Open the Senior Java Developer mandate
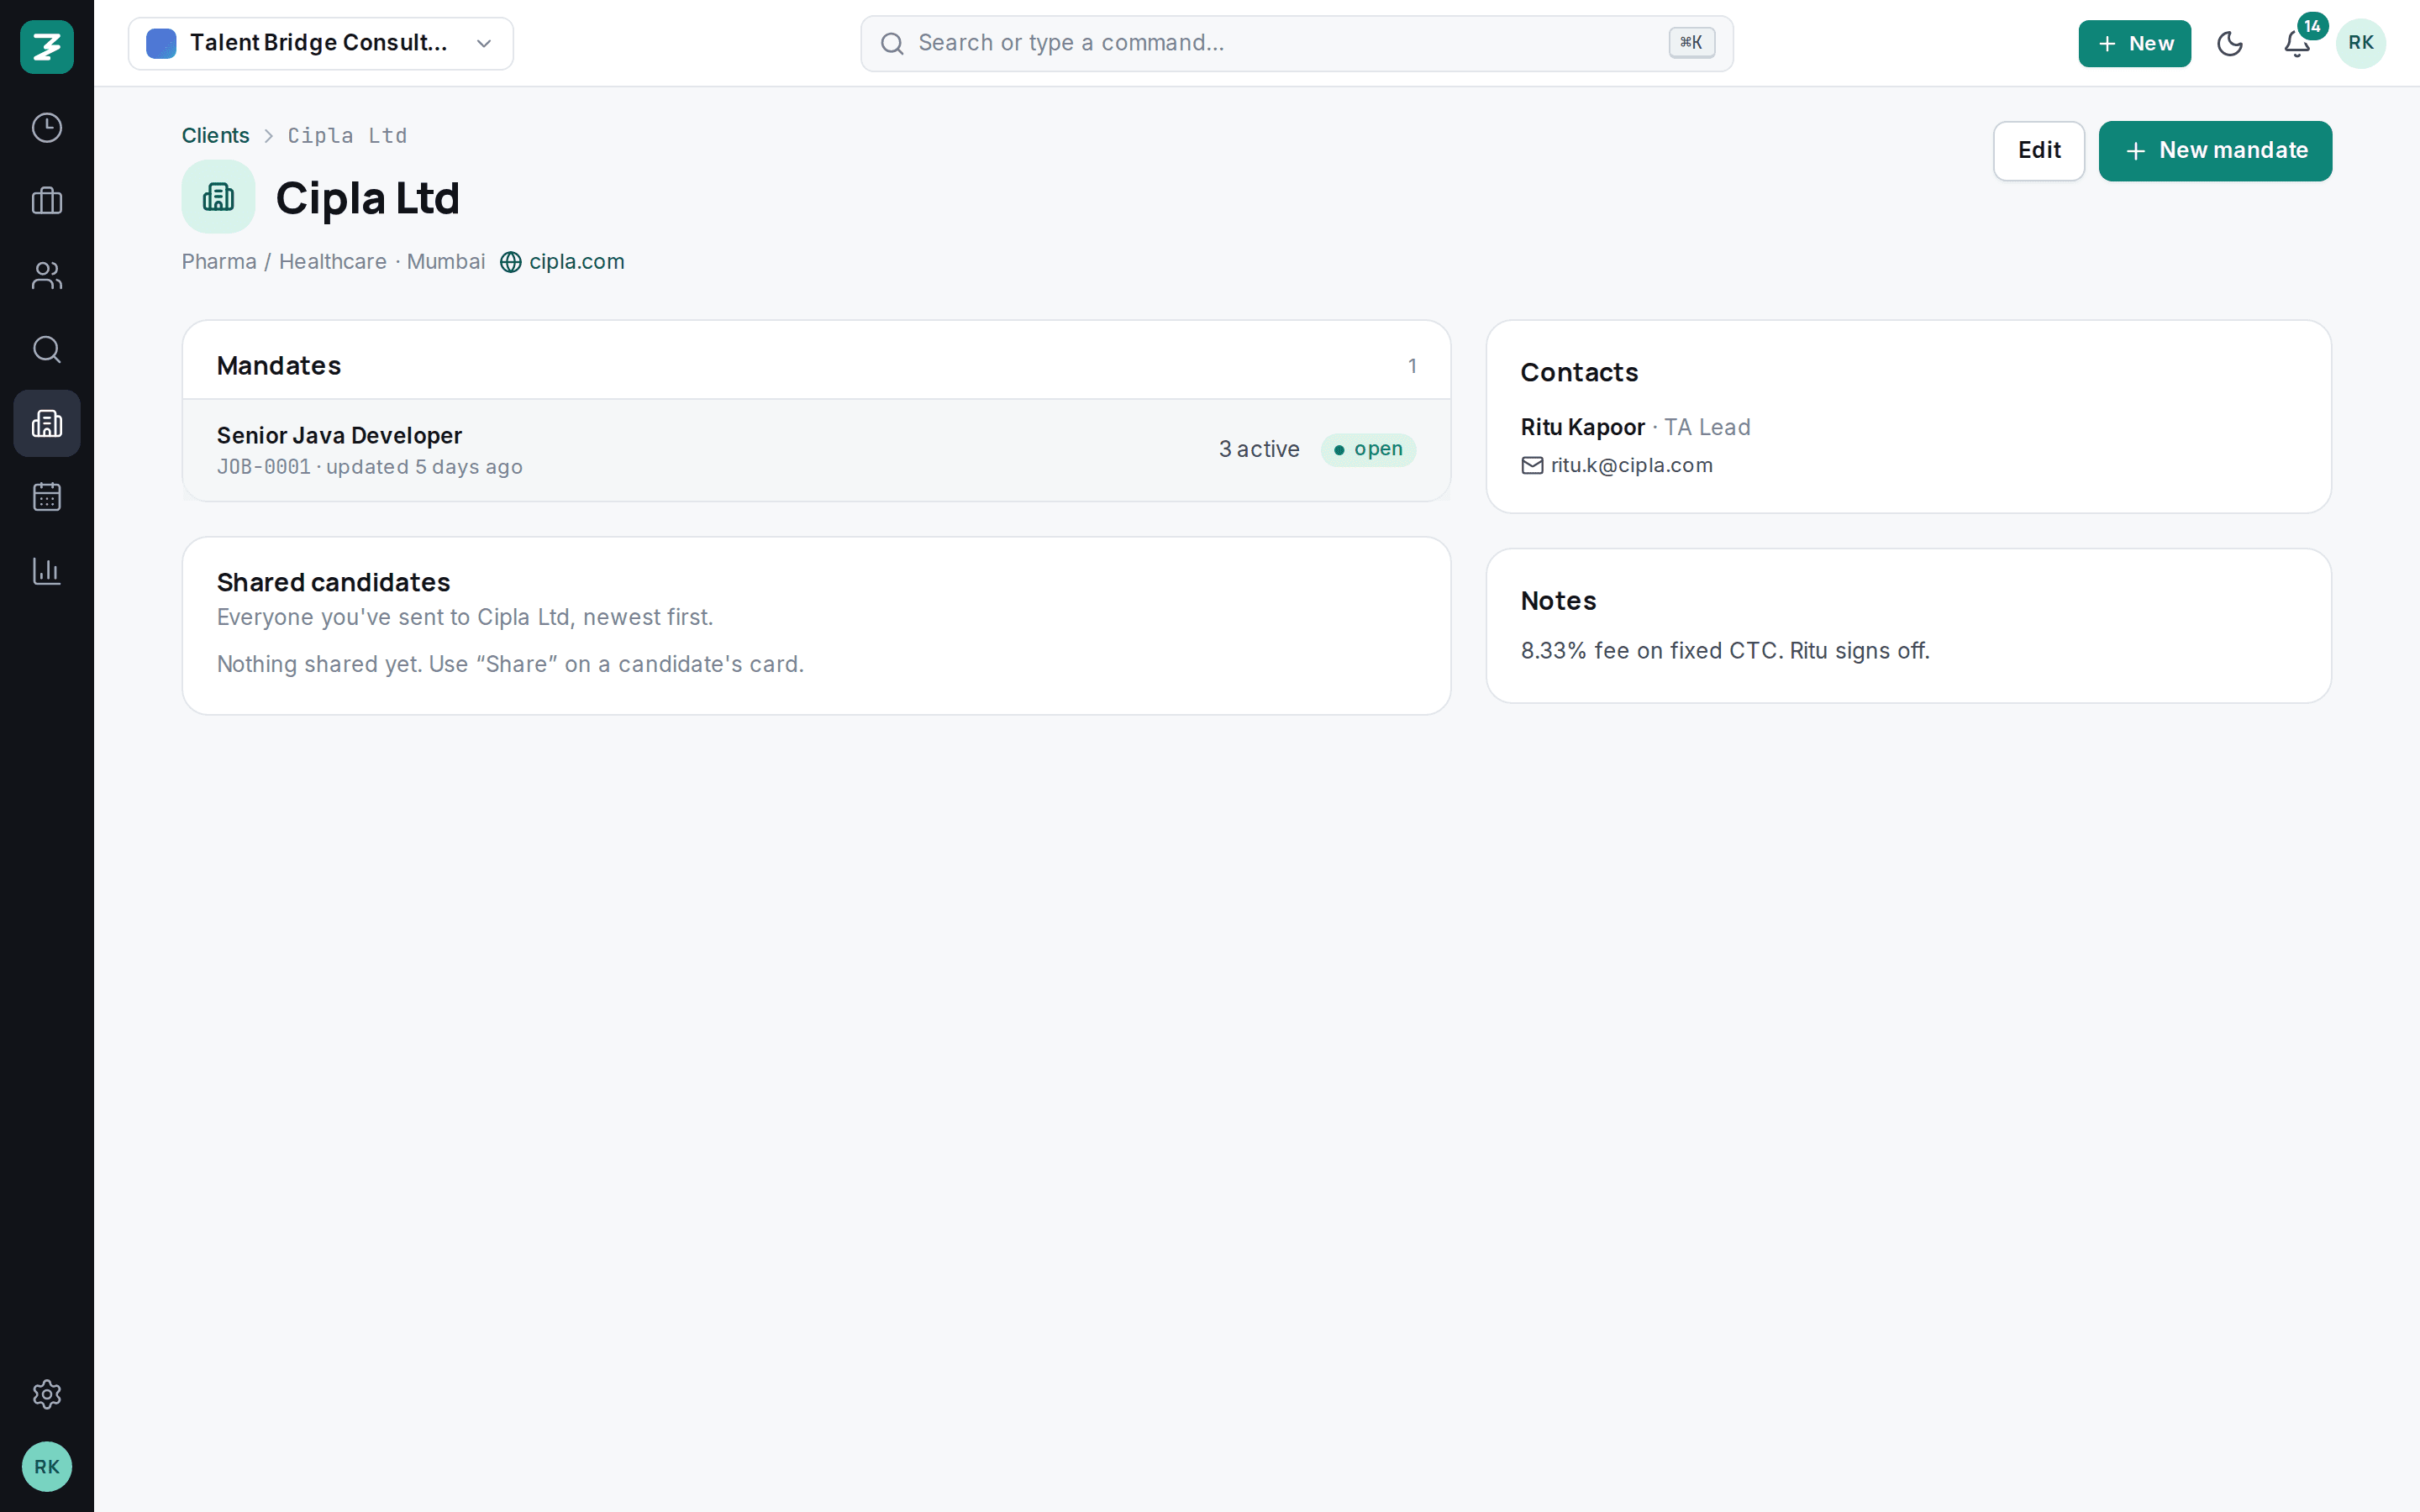The width and height of the screenshot is (2420, 1512). pyautogui.click(x=816, y=450)
